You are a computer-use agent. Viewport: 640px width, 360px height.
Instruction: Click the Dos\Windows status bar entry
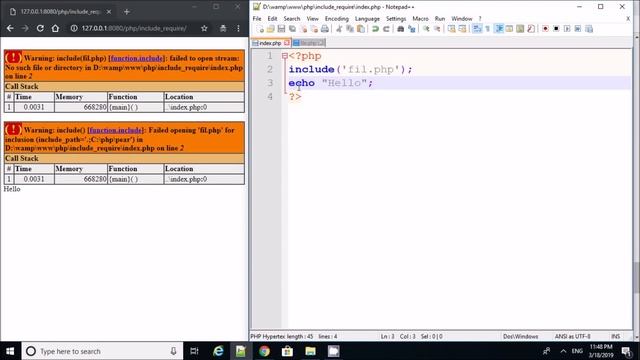pyautogui.click(x=520, y=337)
